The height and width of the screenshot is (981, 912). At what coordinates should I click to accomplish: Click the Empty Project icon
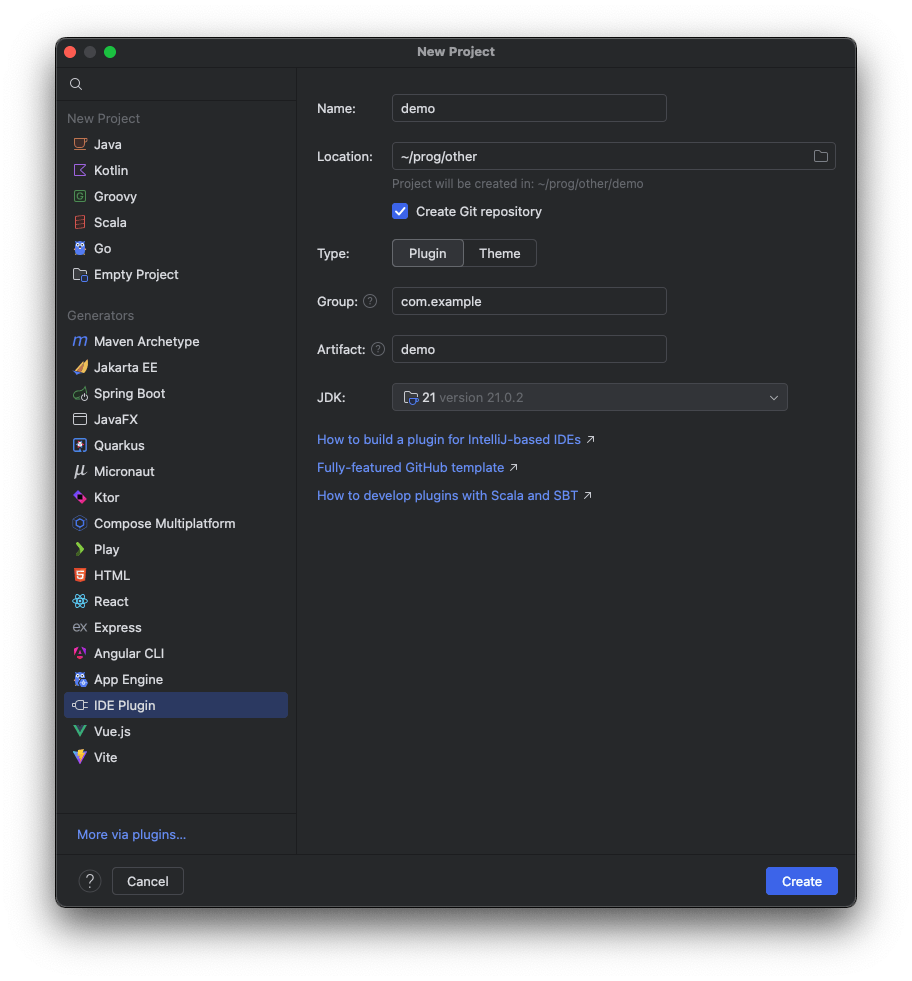80,275
